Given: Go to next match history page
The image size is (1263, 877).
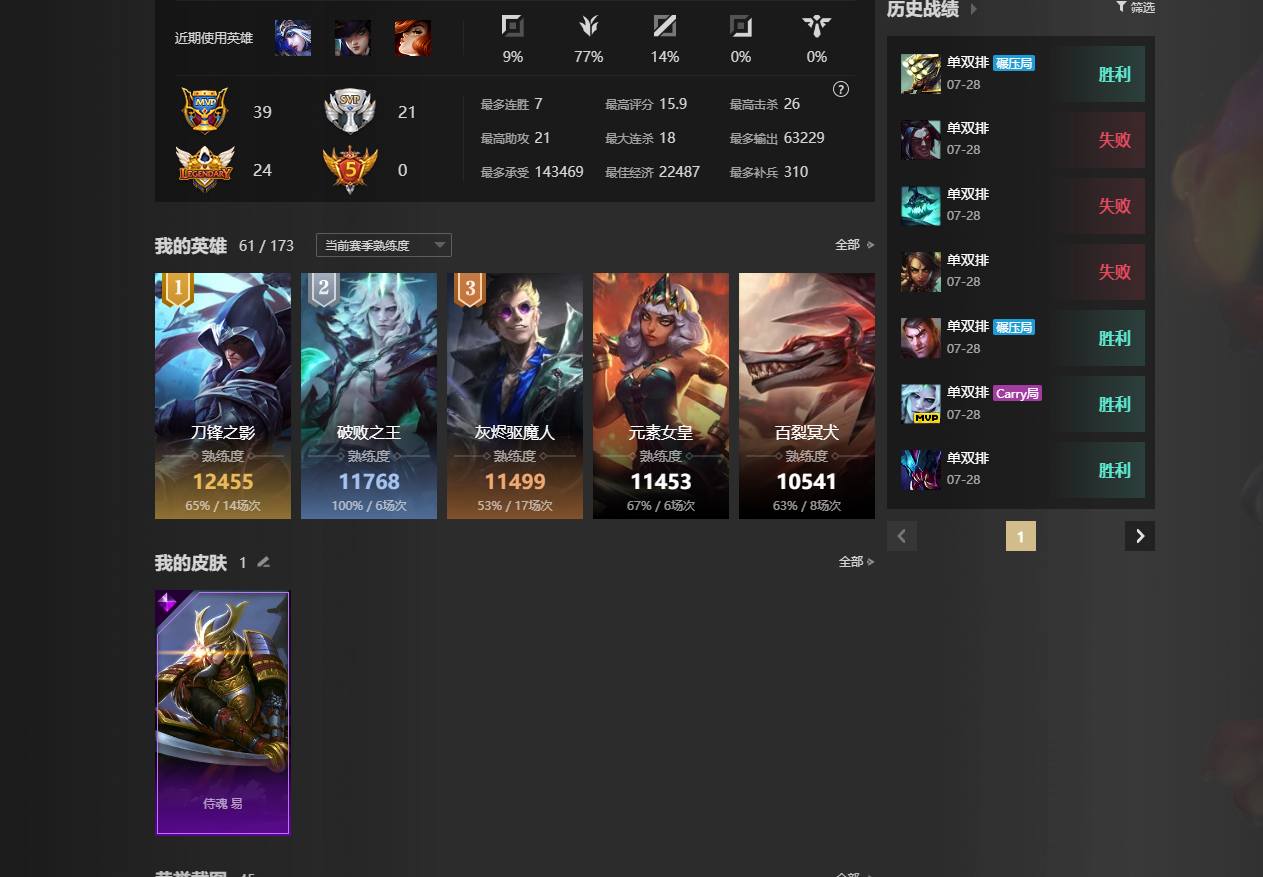Looking at the screenshot, I should click(x=1140, y=536).
